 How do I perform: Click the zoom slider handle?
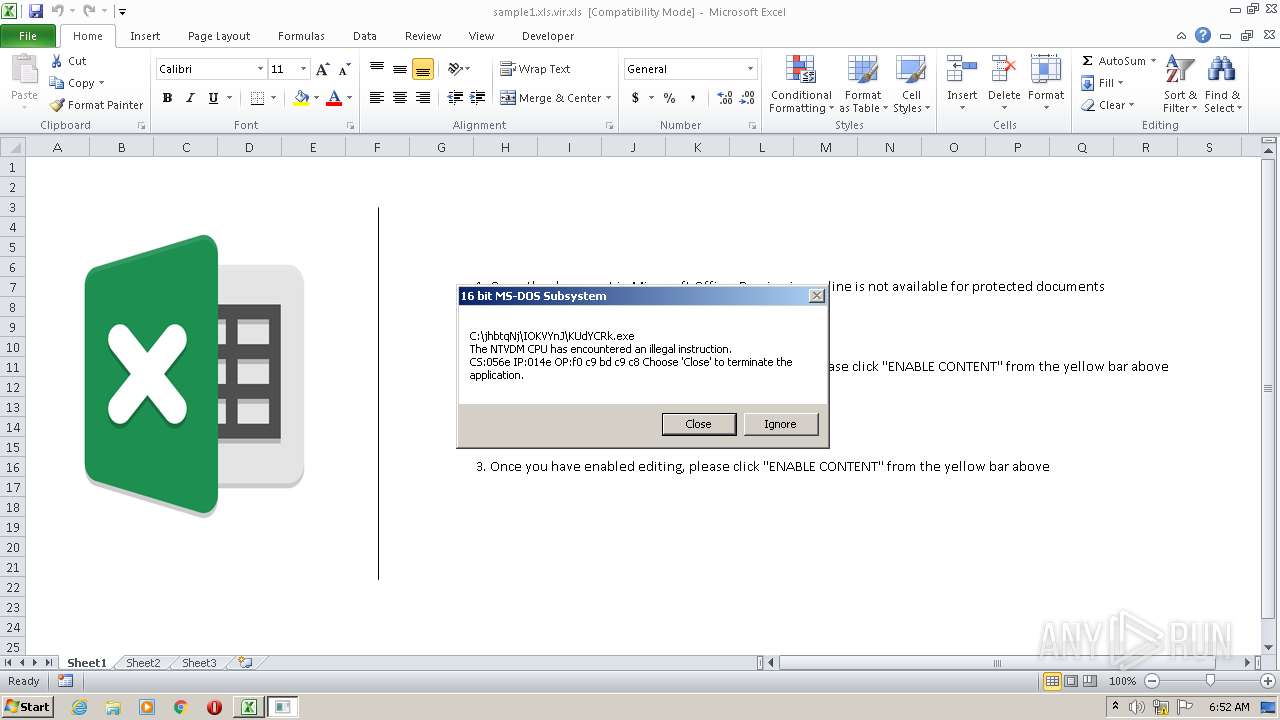(1210, 681)
